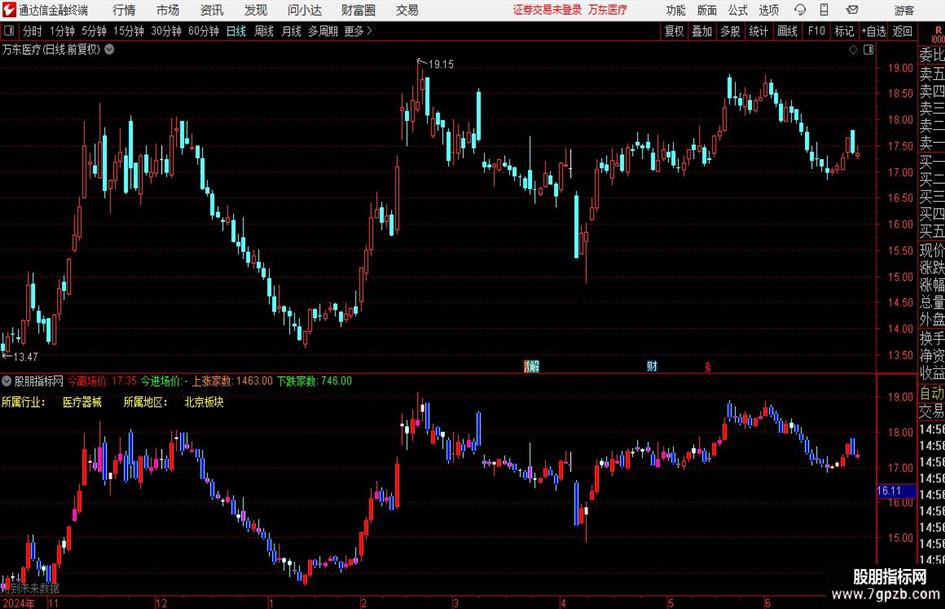Open dropdown arrow beside 万东医疗(日线 前复权)

tap(109, 49)
